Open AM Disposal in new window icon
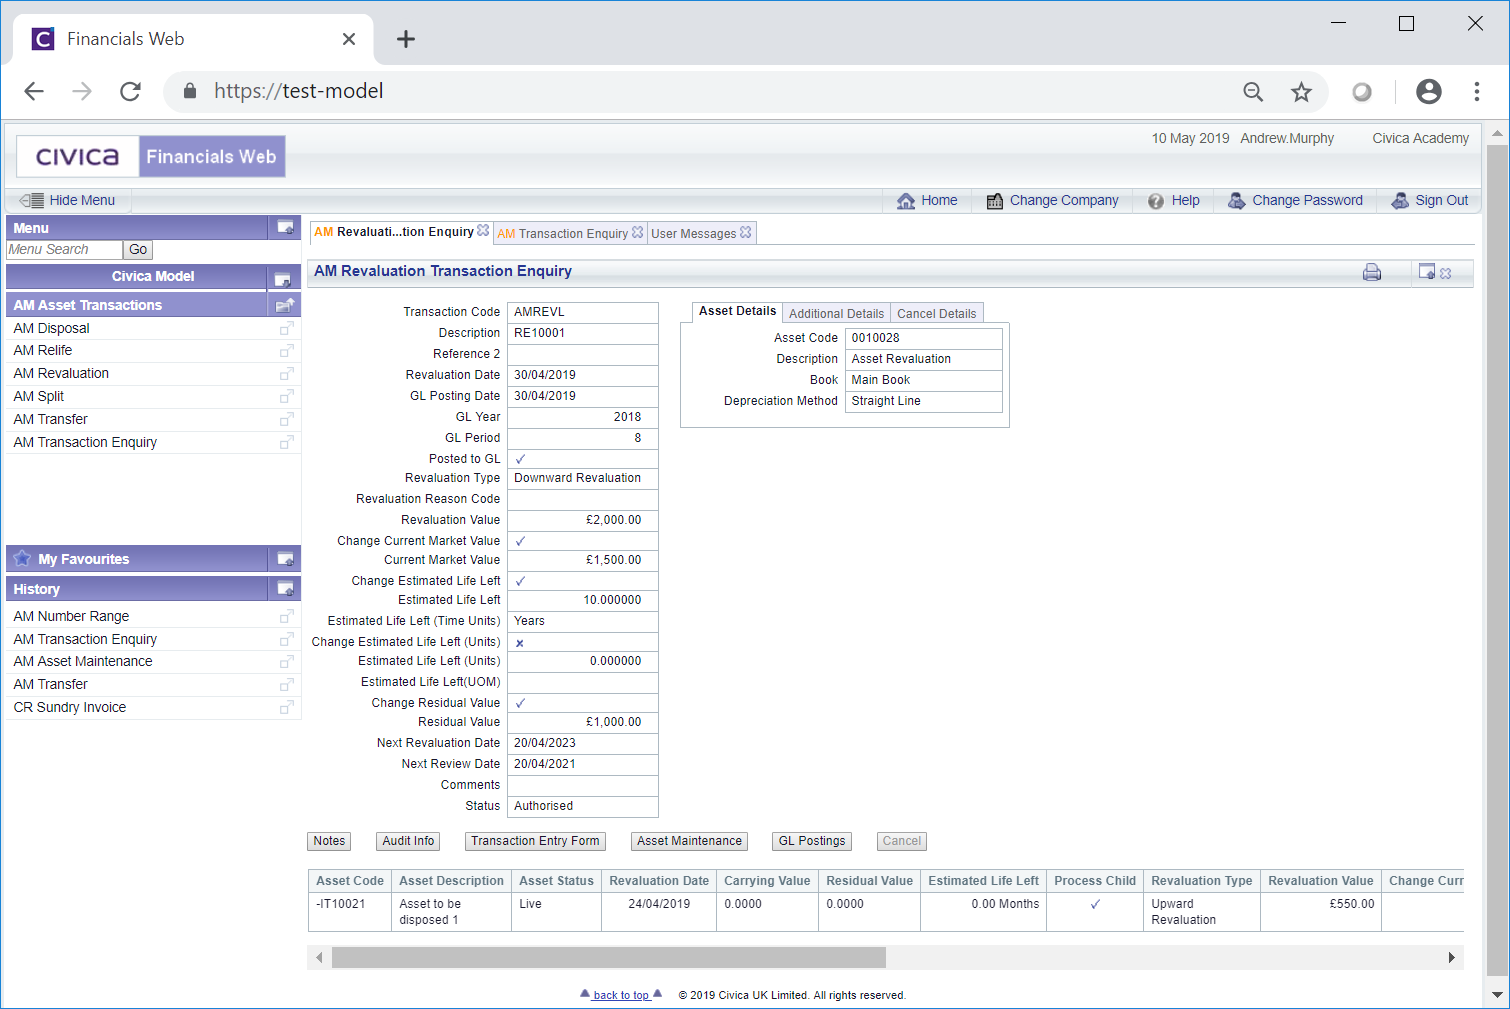The width and height of the screenshot is (1510, 1009). point(286,329)
